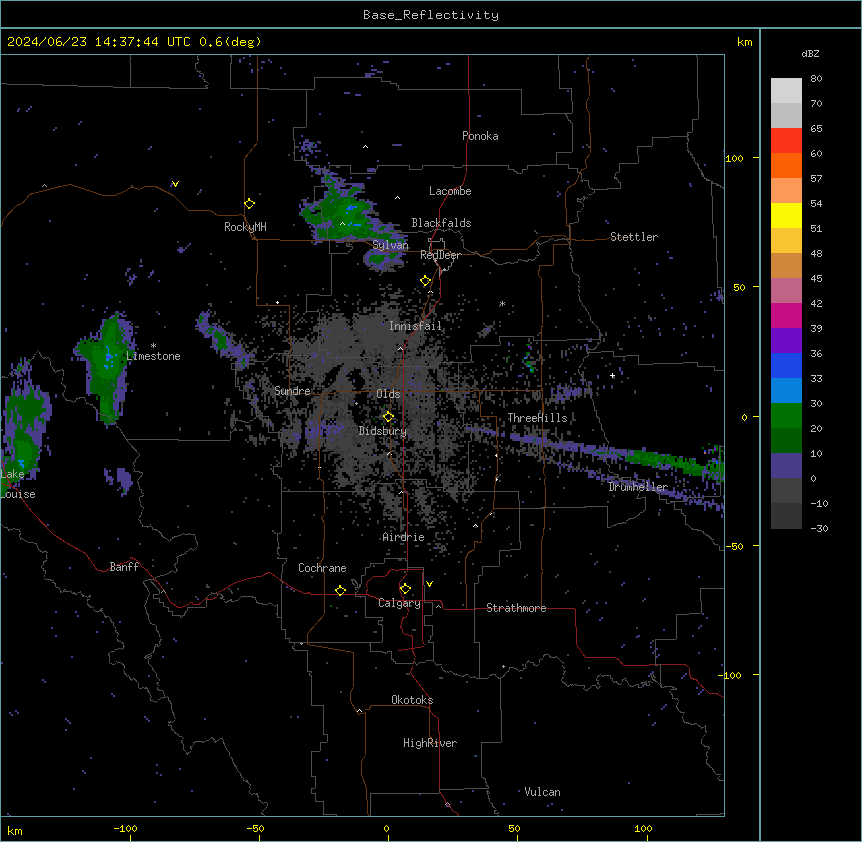Click the RockyMH label
This screenshot has height=842, width=862.
pyautogui.click(x=245, y=227)
